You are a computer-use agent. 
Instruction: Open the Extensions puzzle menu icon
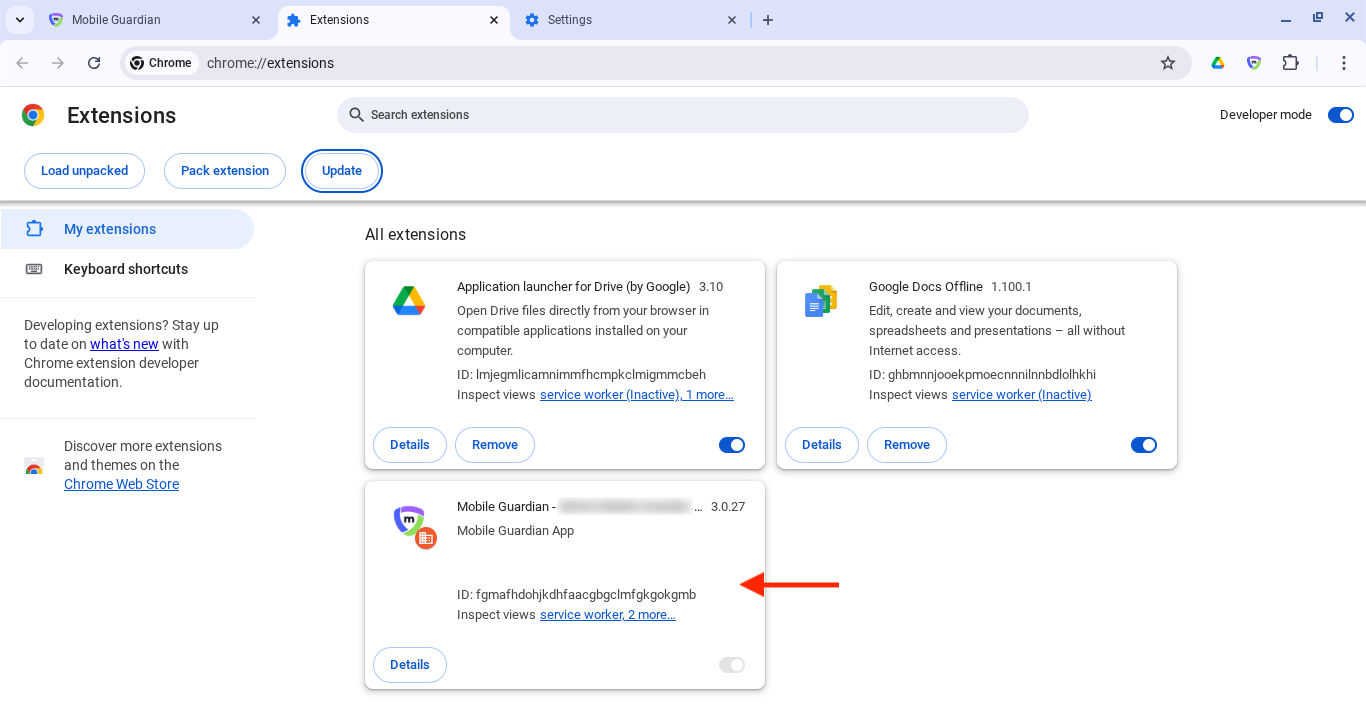(1290, 63)
